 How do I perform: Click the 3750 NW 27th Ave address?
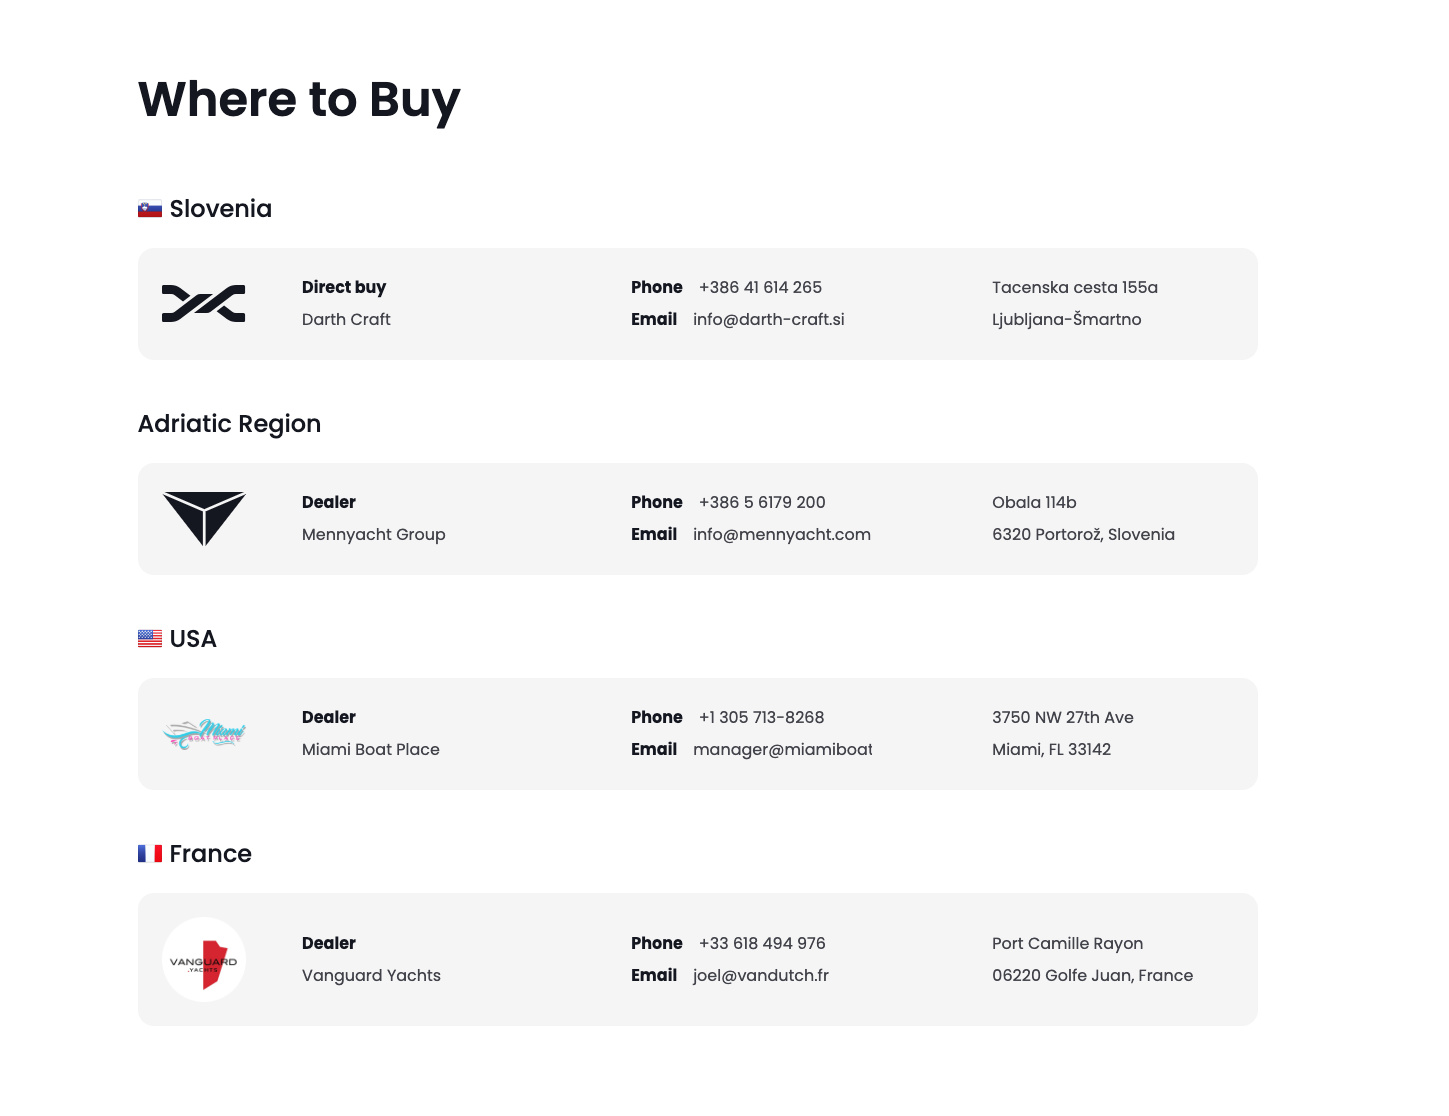(1062, 718)
